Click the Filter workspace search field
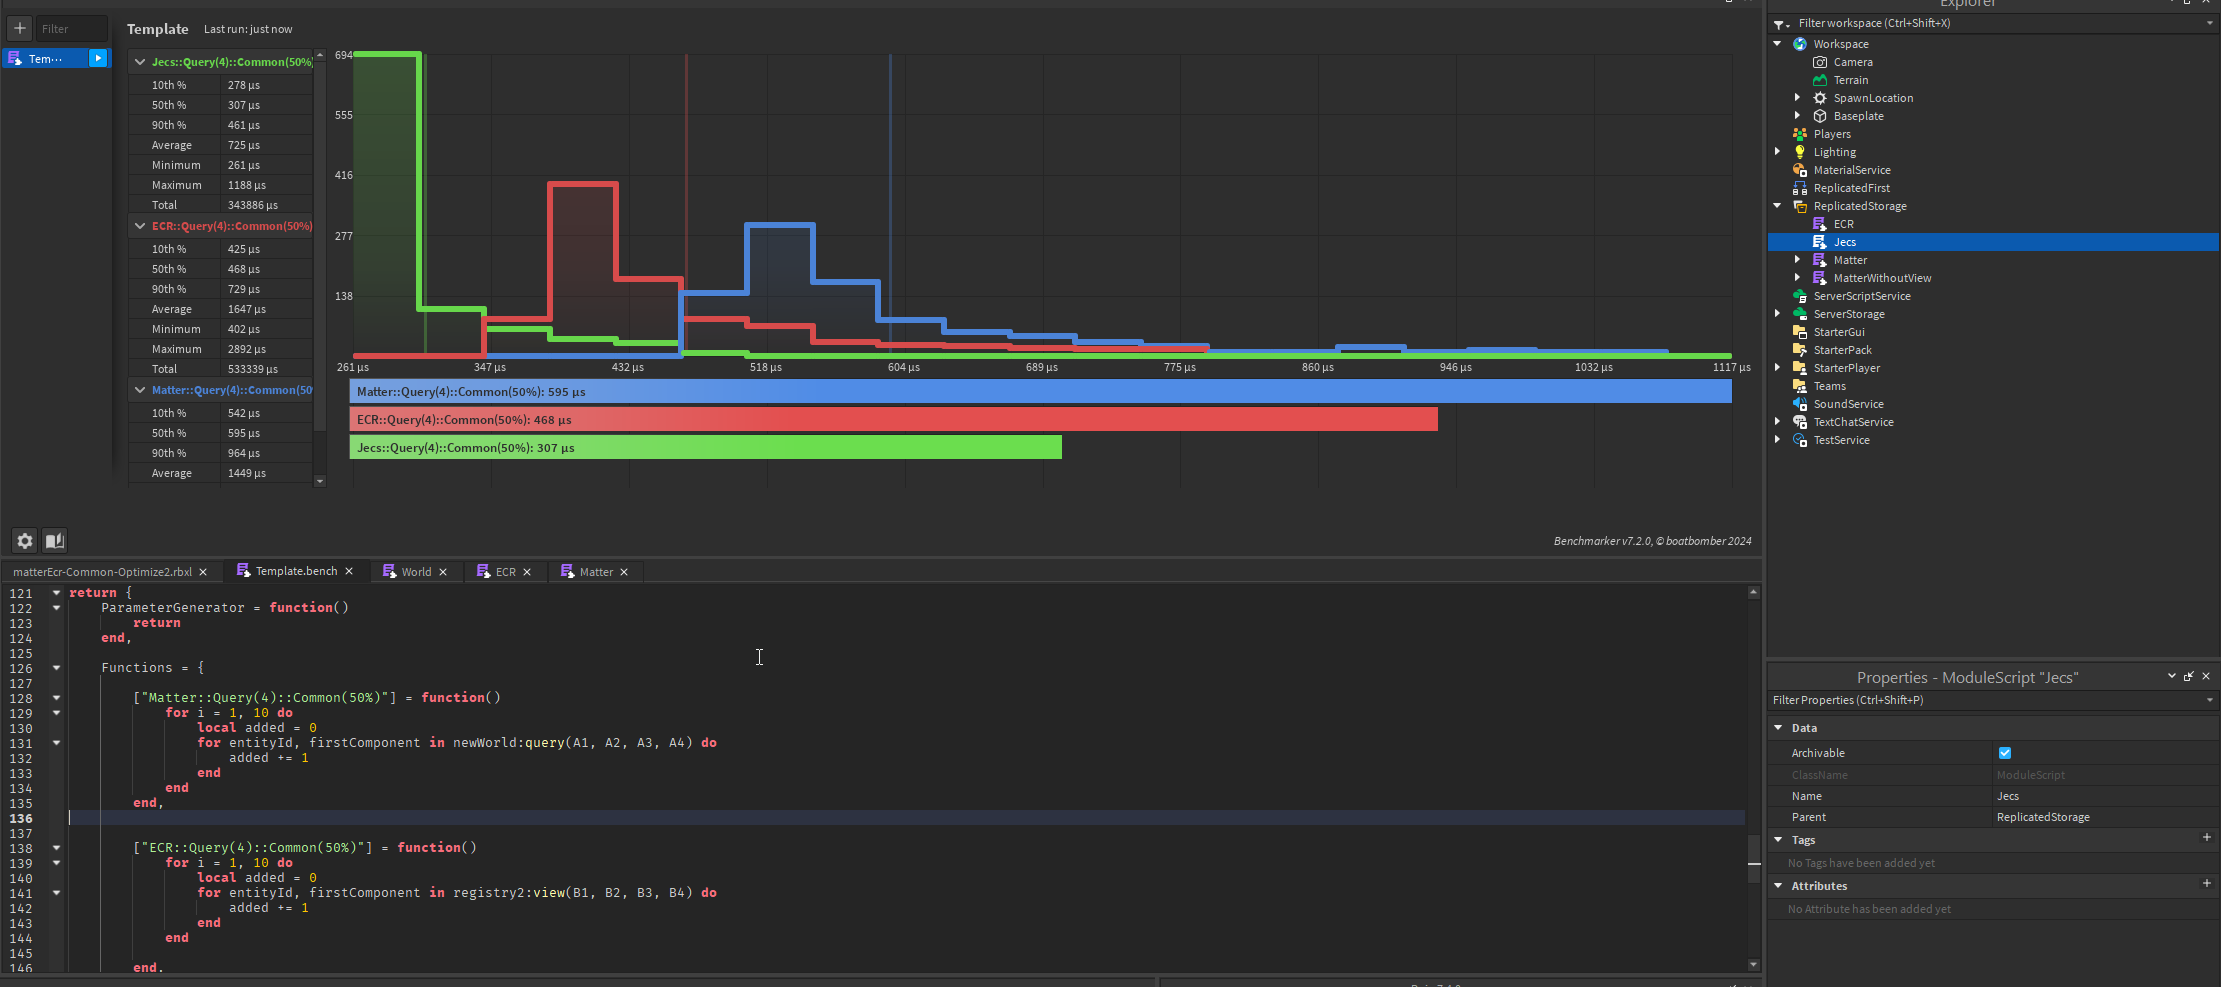Image resolution: width=2221 pixels, height=987 pixels. (1990, 23)
